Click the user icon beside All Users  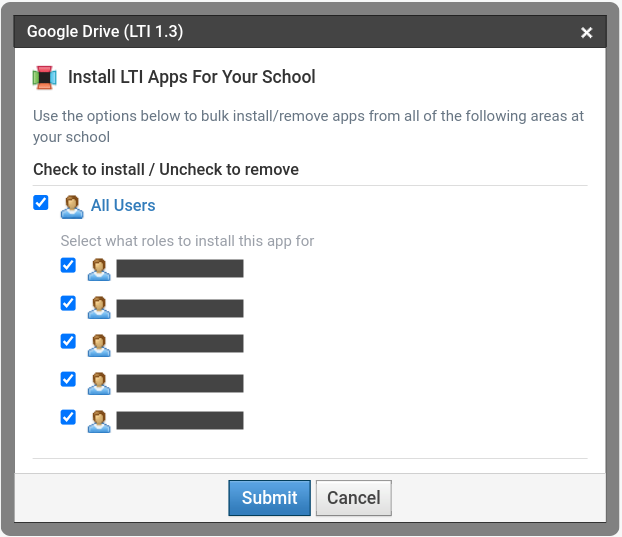[72, 207]
